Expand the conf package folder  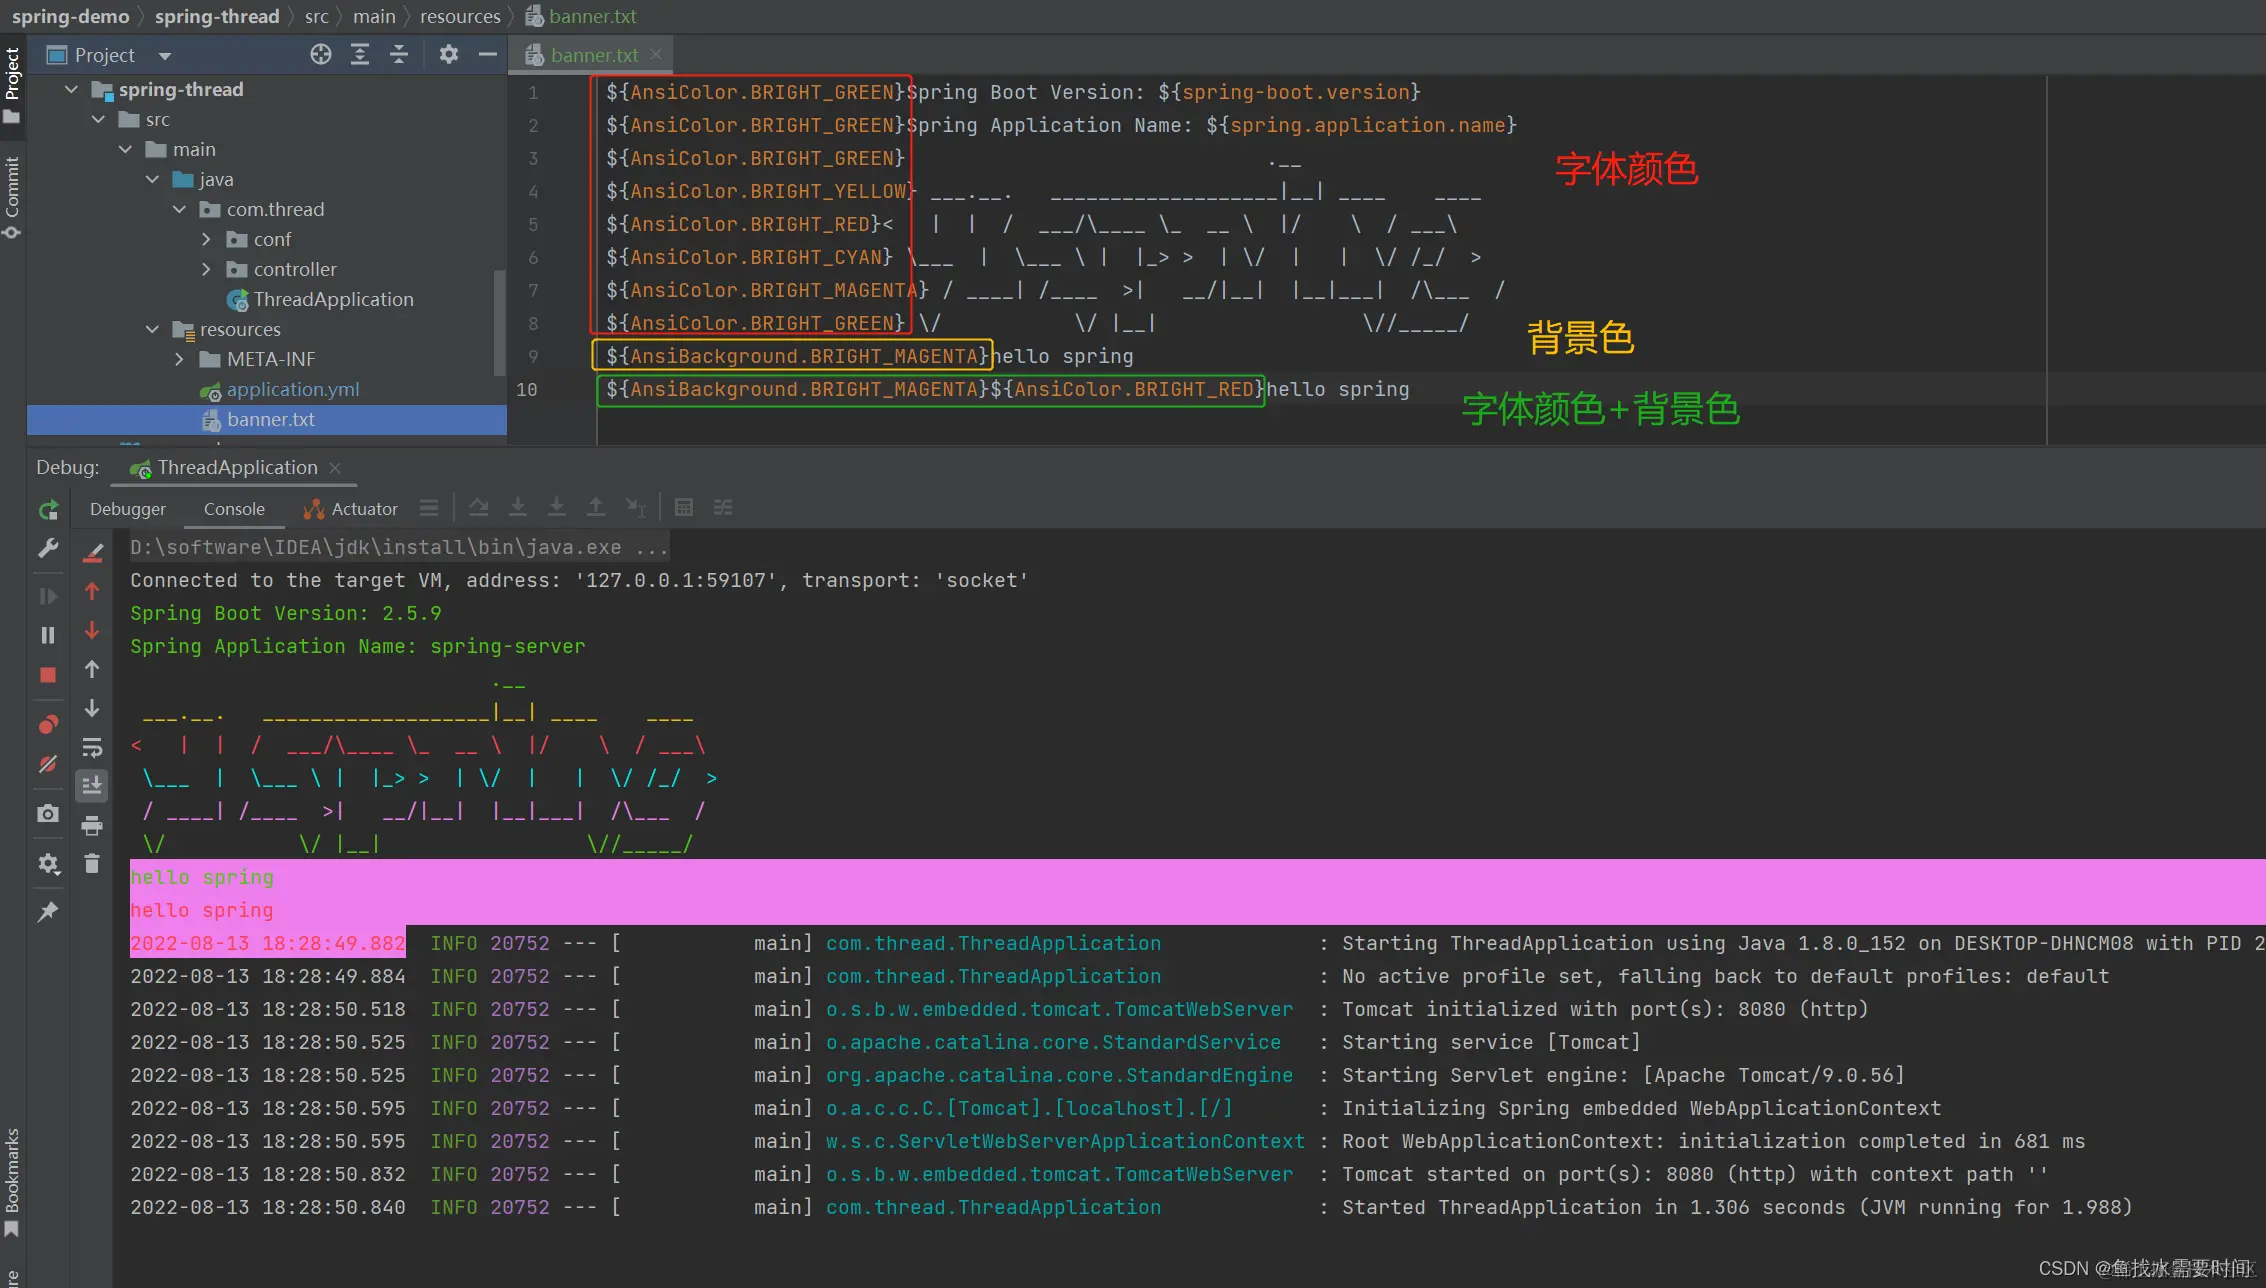click(207, 240)
